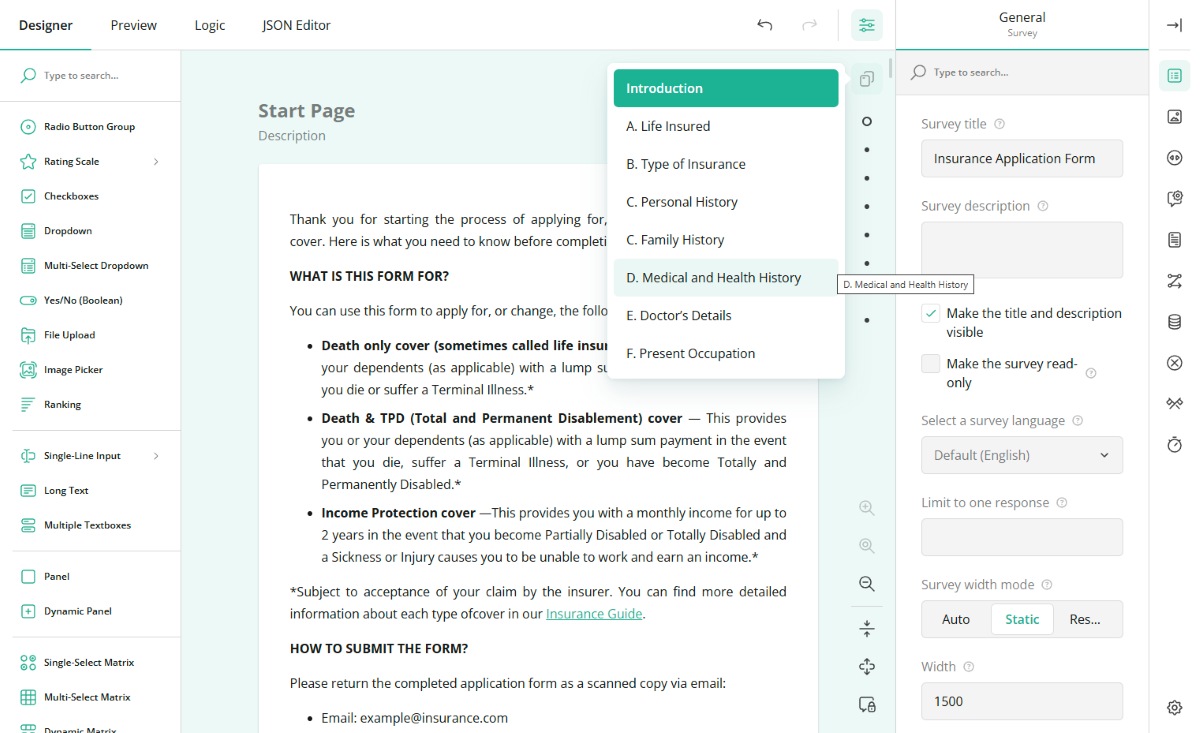Go to Introduction page in list

(726, 88)
